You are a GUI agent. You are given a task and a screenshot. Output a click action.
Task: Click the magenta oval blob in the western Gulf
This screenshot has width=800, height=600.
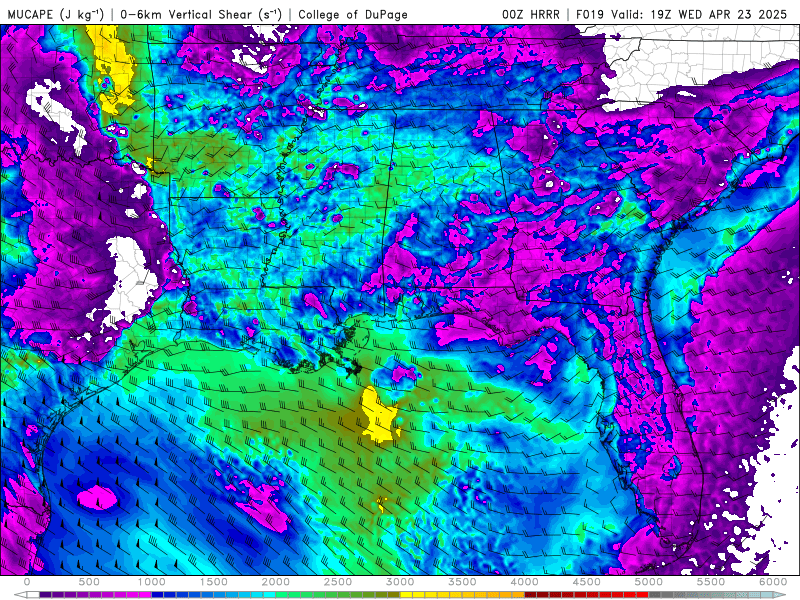(x=97, y=497)
